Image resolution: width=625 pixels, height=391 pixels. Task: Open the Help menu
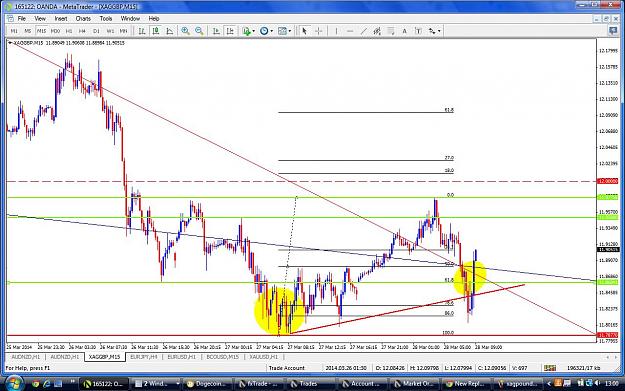(154, 18)
